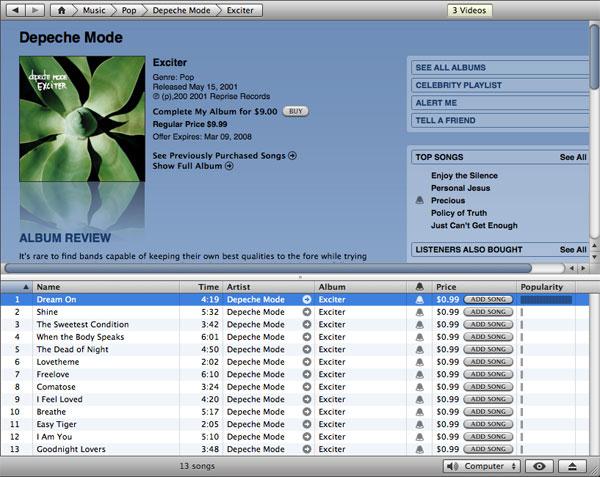600x477 pixels.
Task: Open top song Just Can't Get Enough
Action: click(x=474, y=226)
